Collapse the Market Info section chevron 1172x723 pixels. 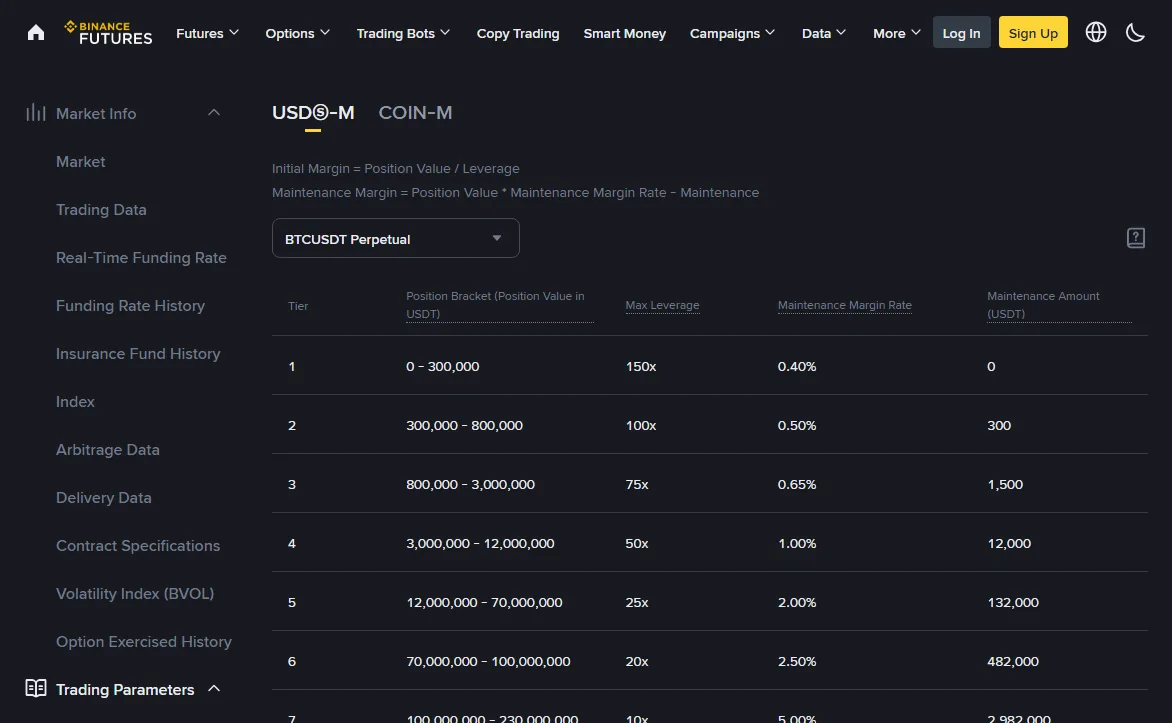214,113
